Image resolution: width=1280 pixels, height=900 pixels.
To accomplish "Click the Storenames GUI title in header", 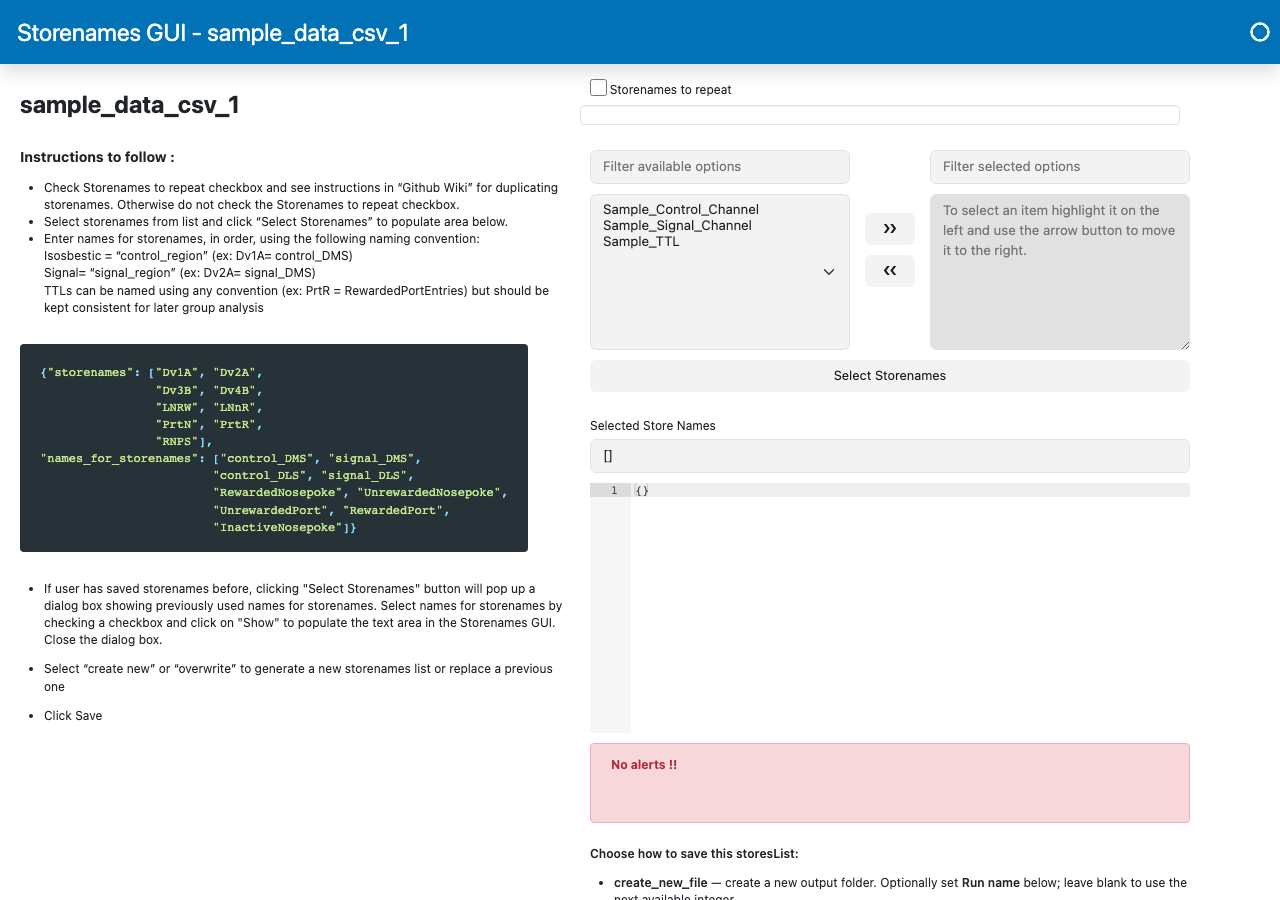I will click(213, 33).
